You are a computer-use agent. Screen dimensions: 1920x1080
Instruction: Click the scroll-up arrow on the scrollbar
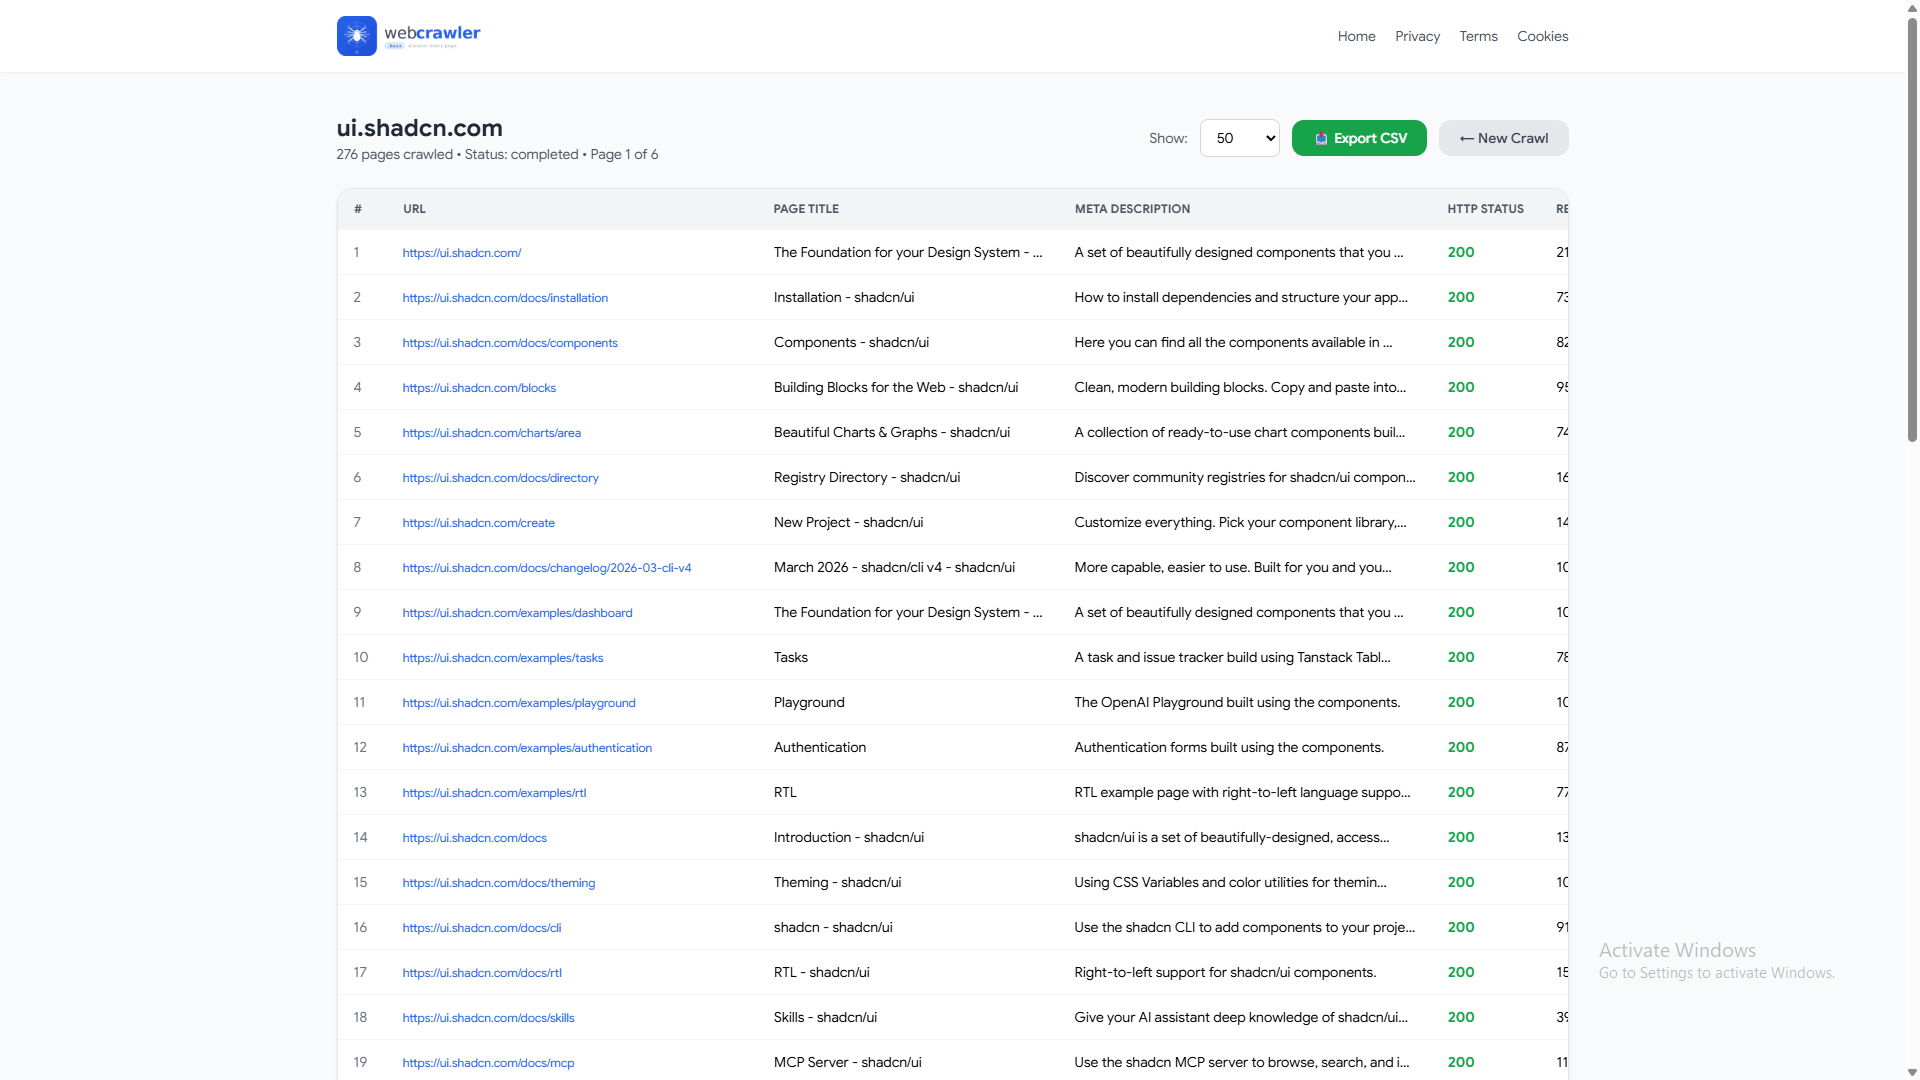[x=1911, y=8]
